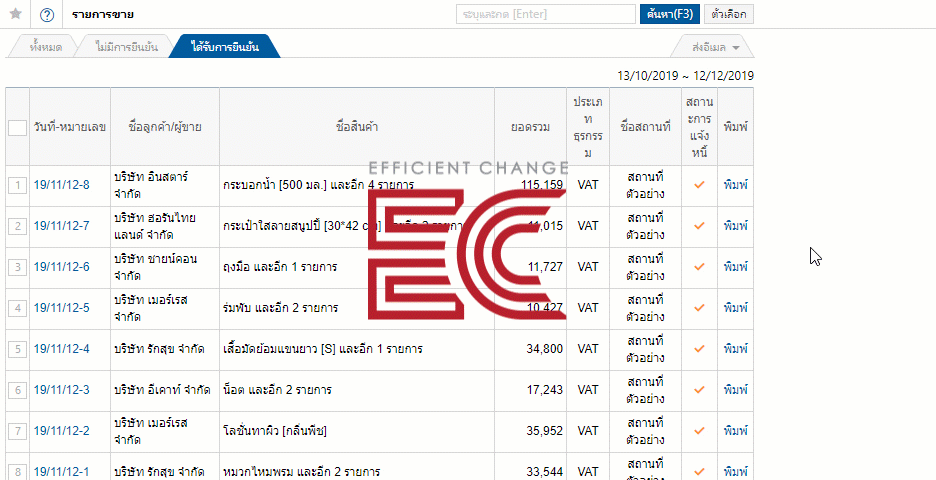Toggle the select-all header checkbox
This screenshot has height=480, width=936.
(17, 127)
